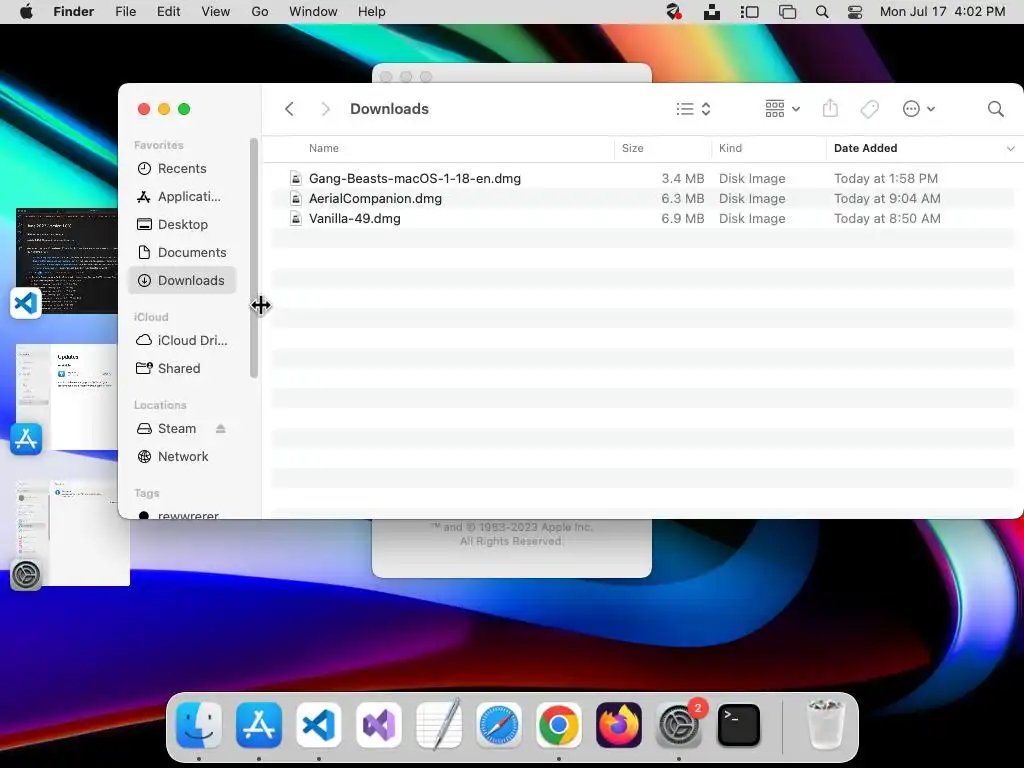The image size is (1024, 768).
Task: Click the Share toolbar icon
Action: tap(830, 108)
